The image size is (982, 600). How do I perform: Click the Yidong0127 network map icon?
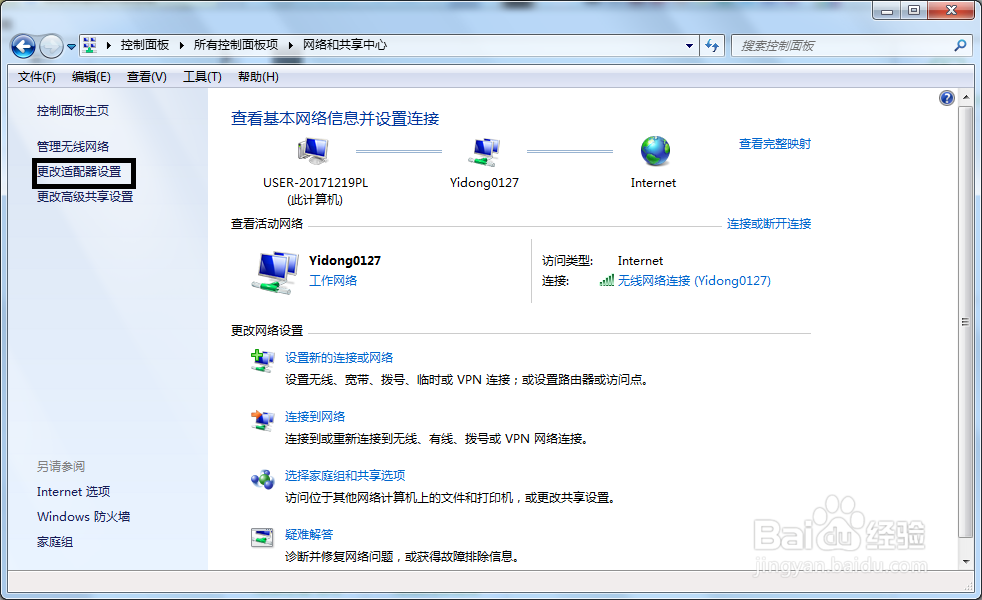coord(484,152)
